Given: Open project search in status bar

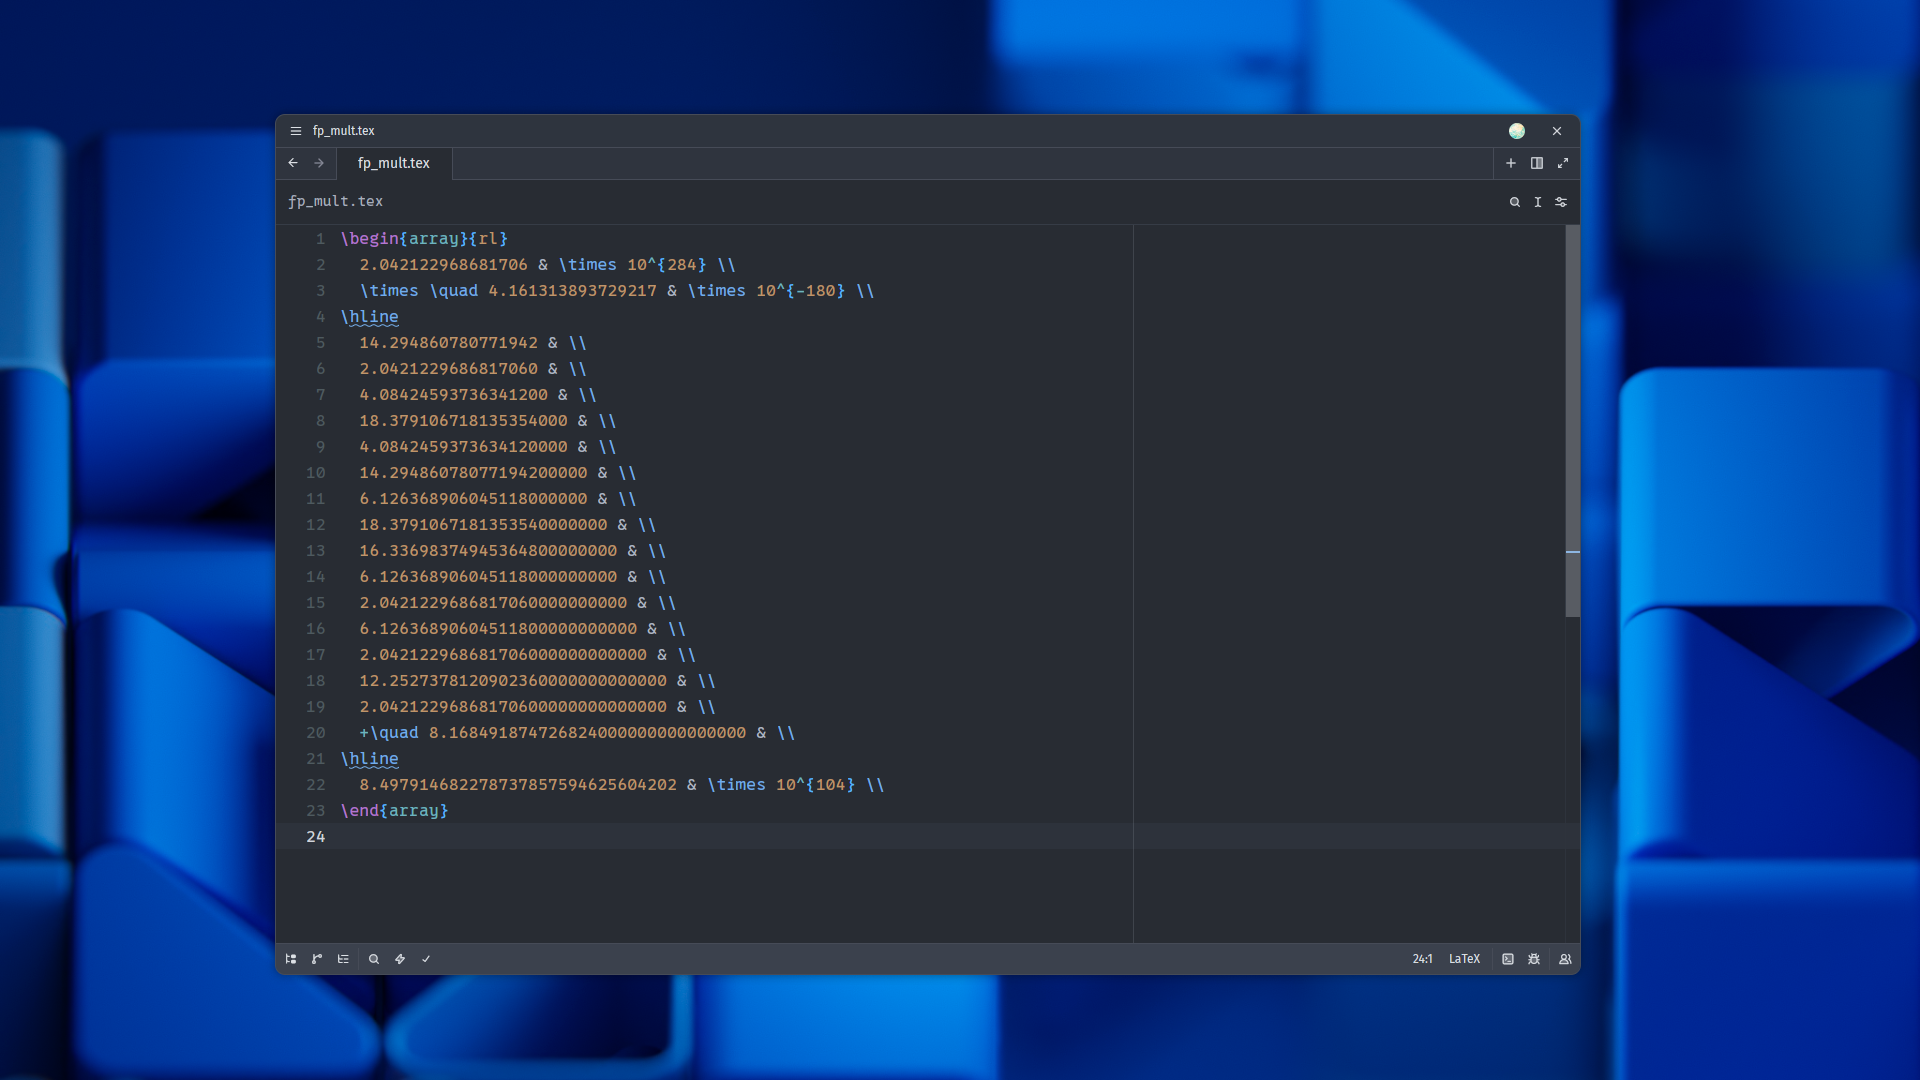Looking at the screenshot, I should coord(374,959).
